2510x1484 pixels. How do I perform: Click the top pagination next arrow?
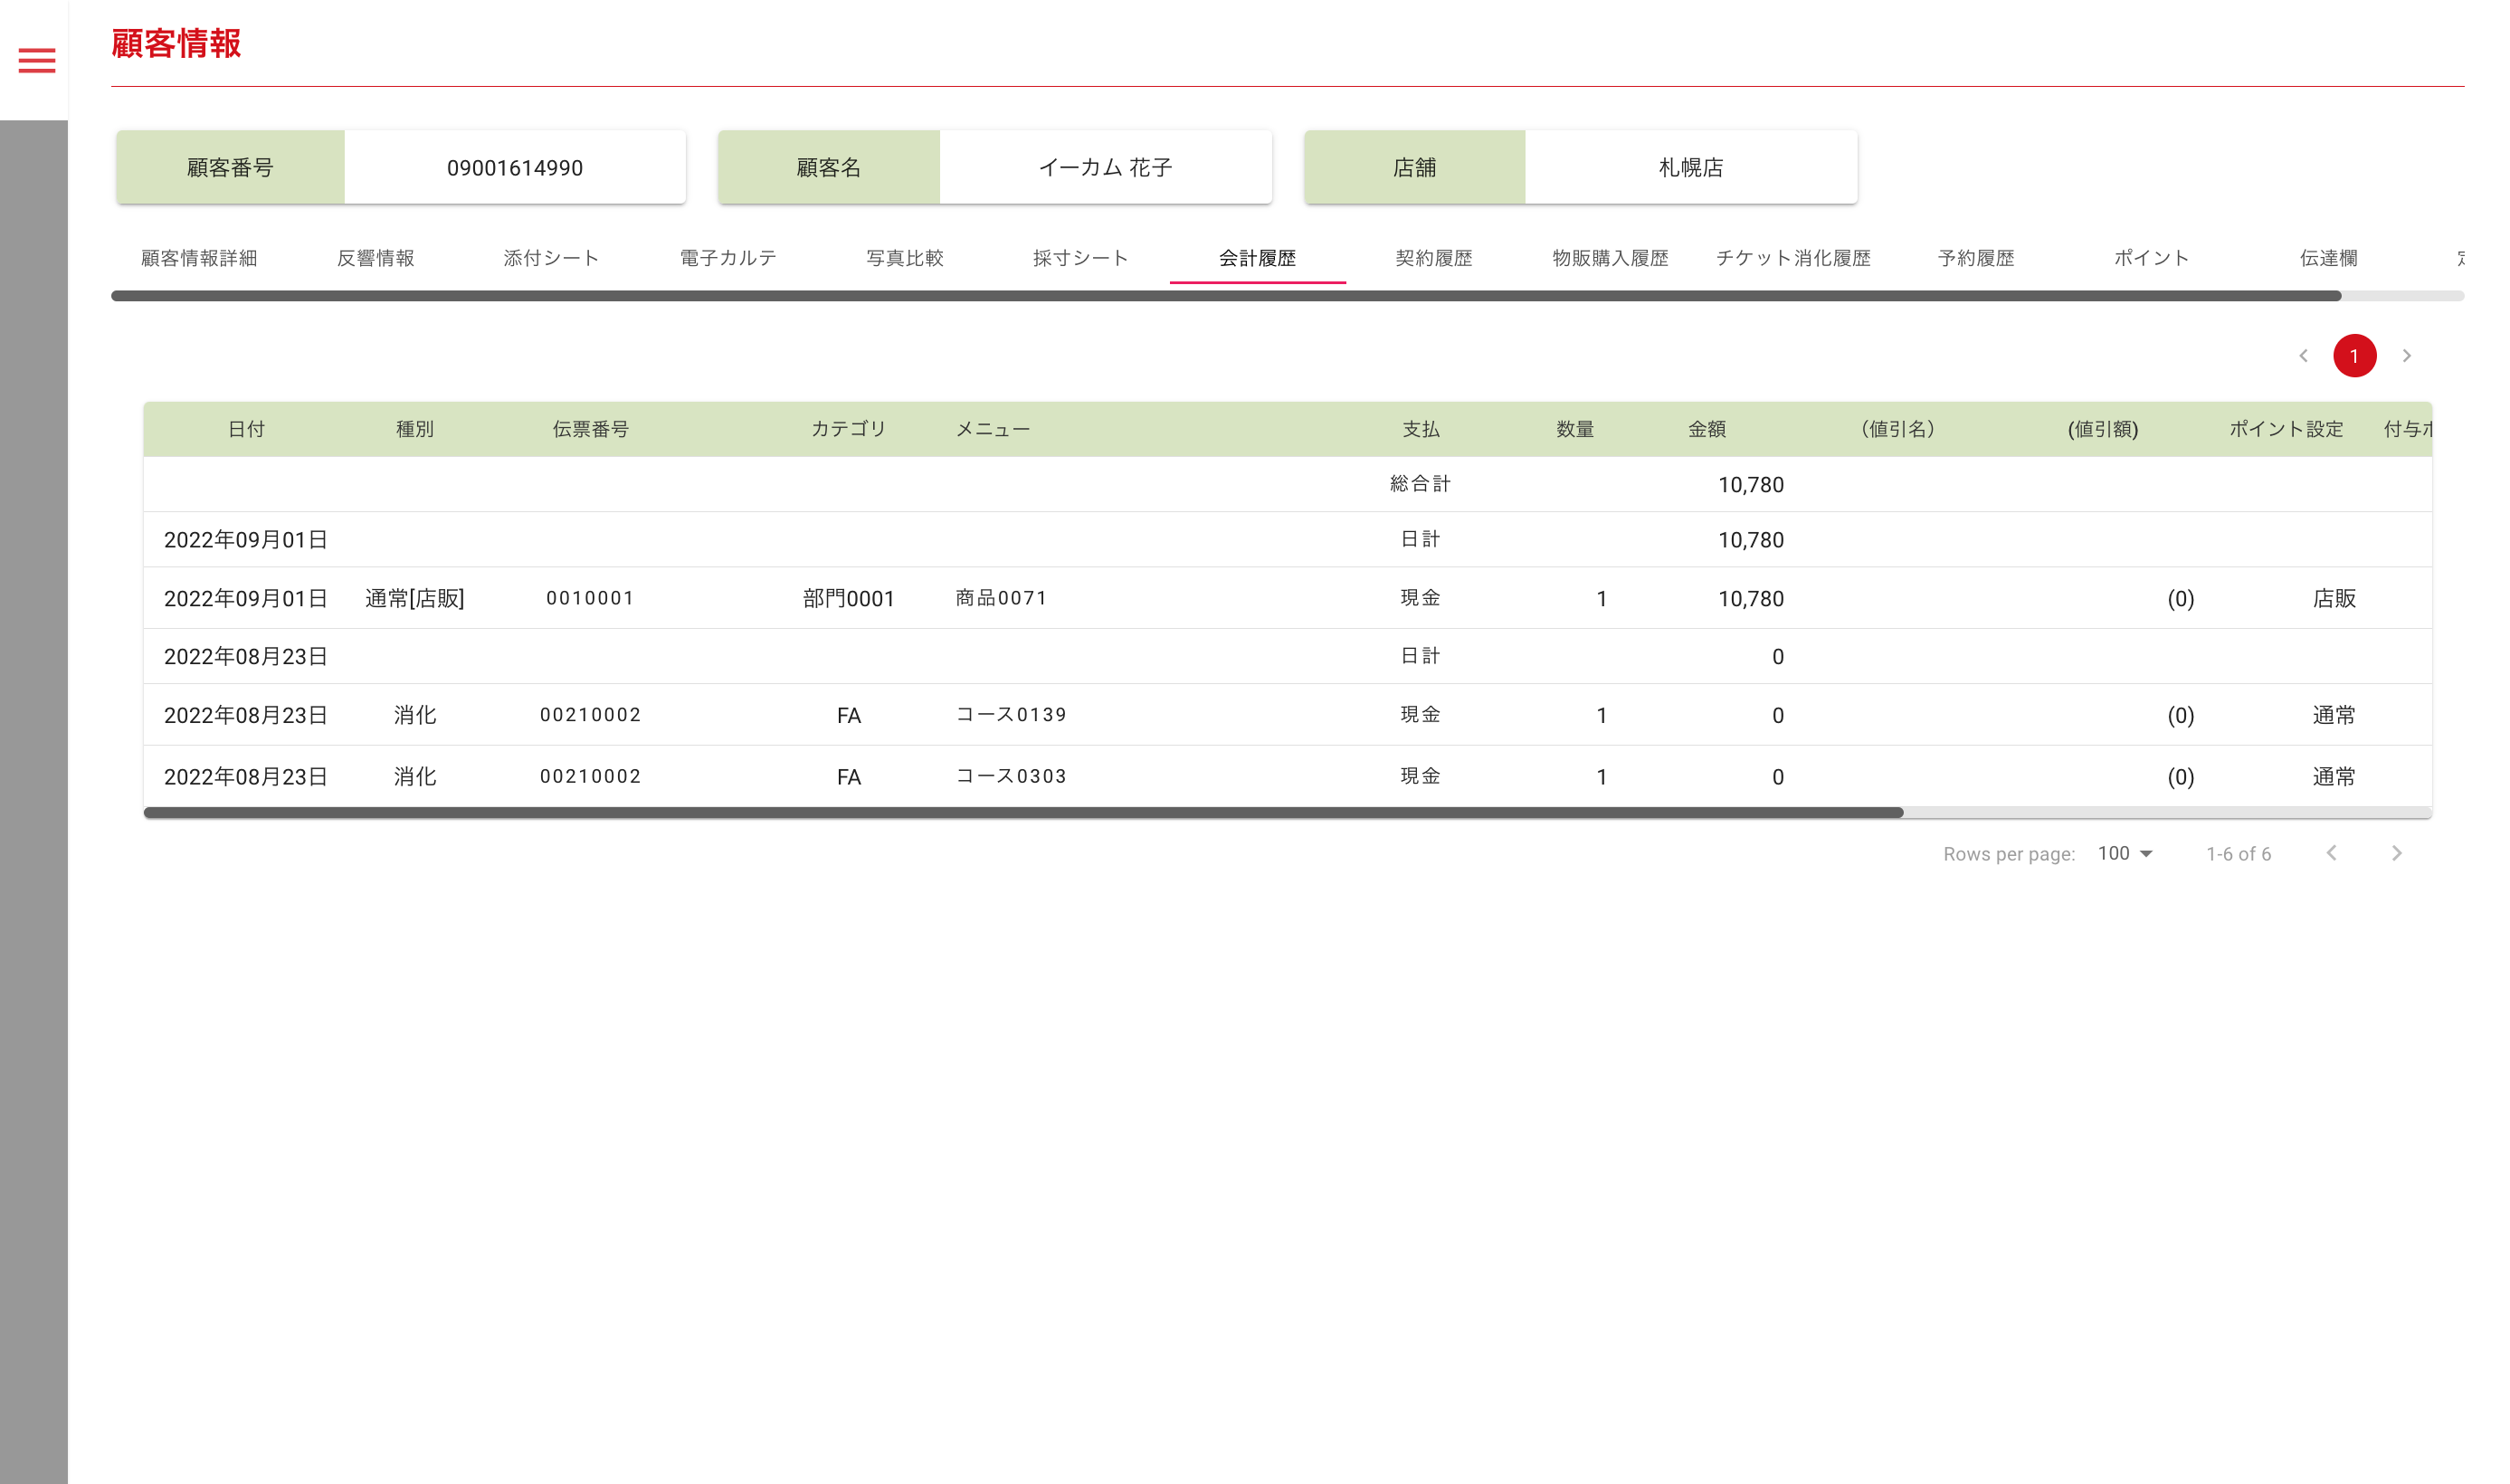click(2407, 356)
